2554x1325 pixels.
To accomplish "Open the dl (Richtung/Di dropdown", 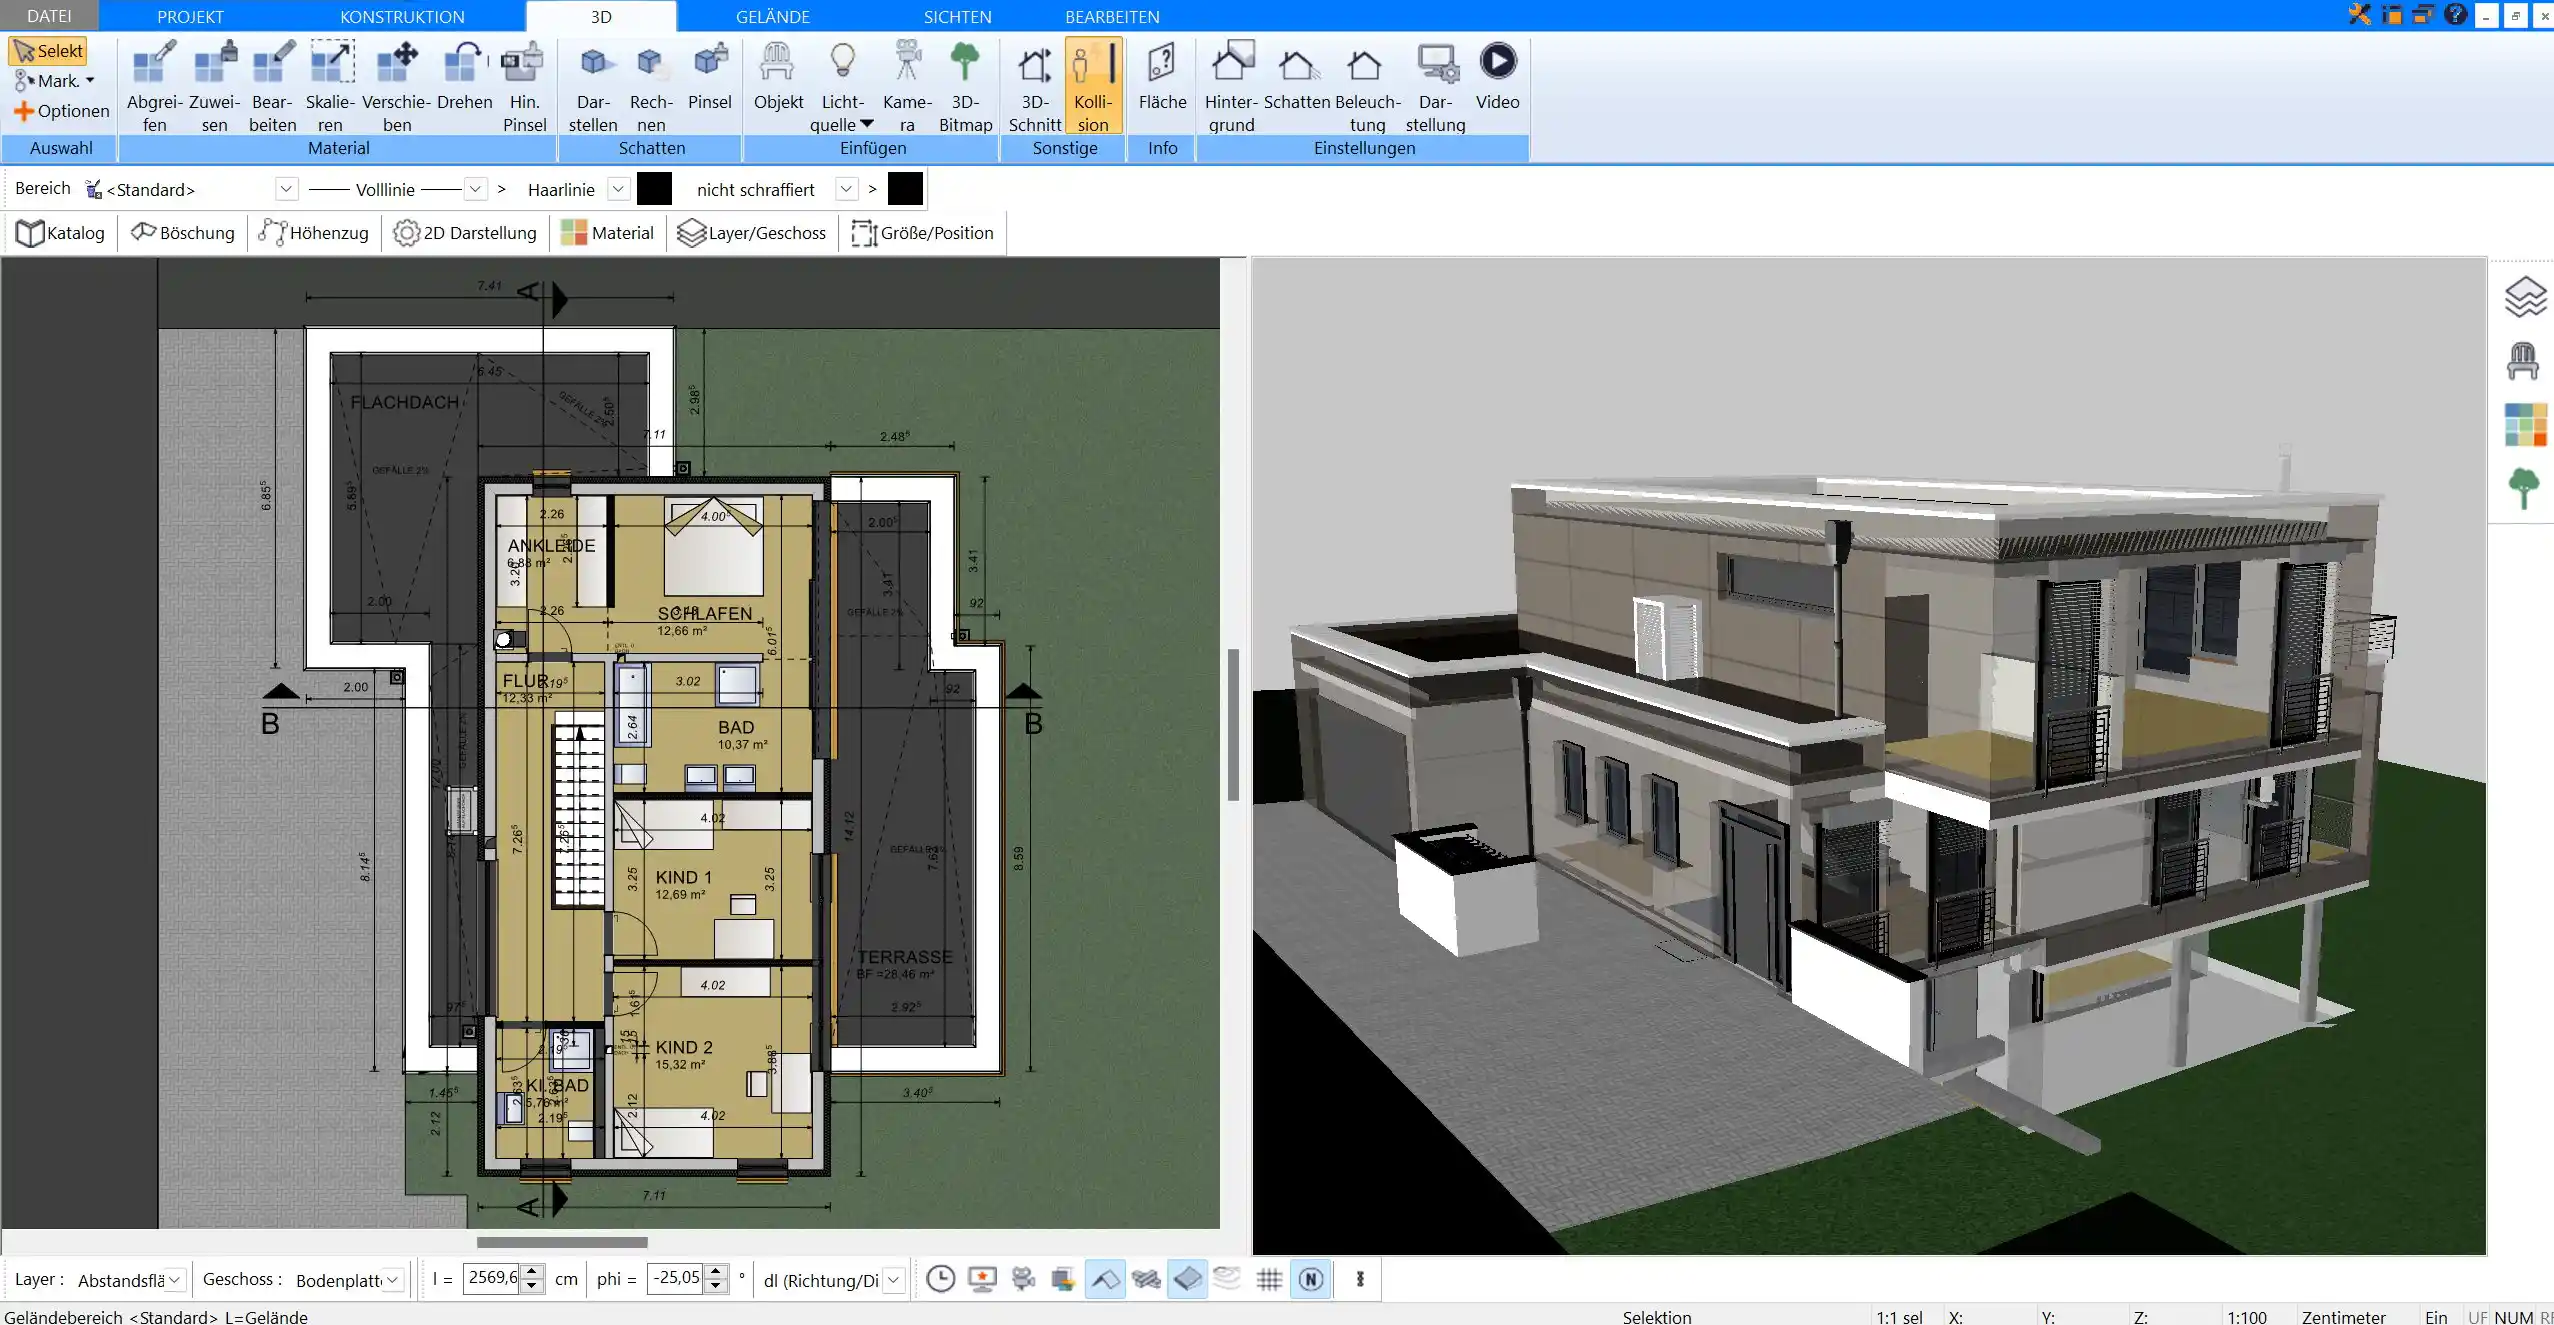I will (x=894, y=1279).
